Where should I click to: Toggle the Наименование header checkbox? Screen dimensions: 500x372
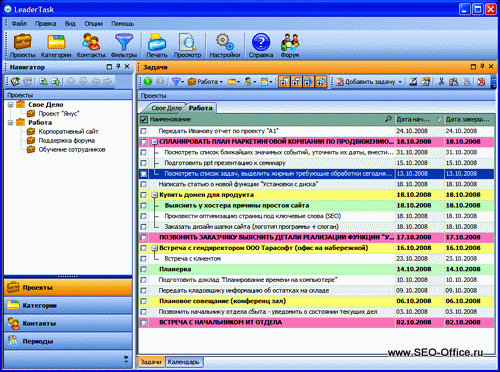pos(144,119)
